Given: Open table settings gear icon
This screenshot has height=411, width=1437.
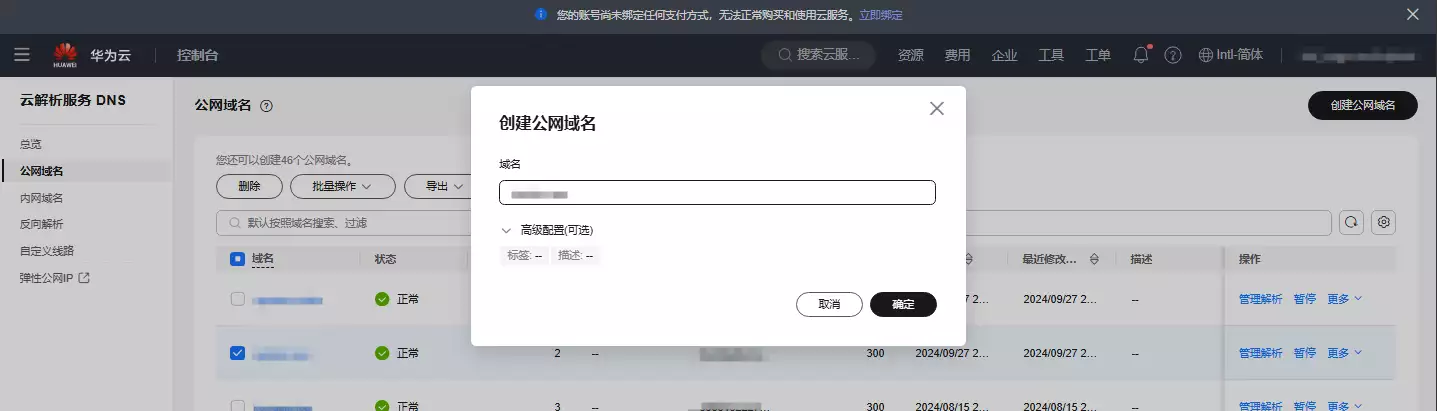Looking at the screenshot, I should 1384,222.
